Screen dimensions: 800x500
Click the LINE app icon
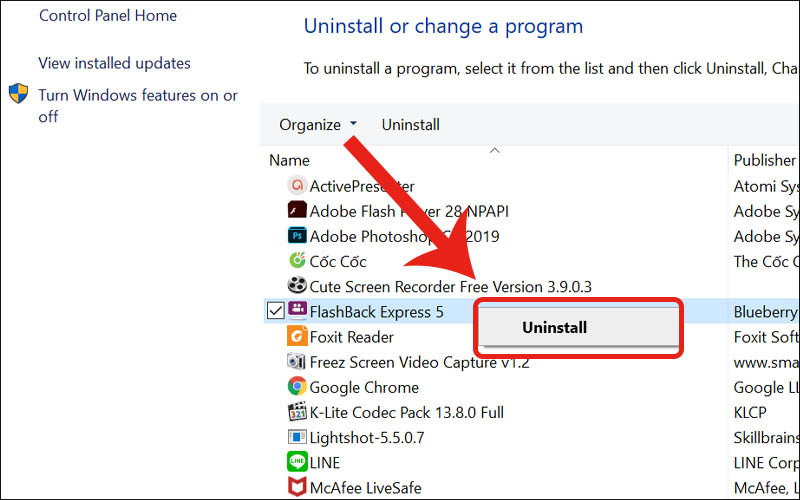point(296,462)
